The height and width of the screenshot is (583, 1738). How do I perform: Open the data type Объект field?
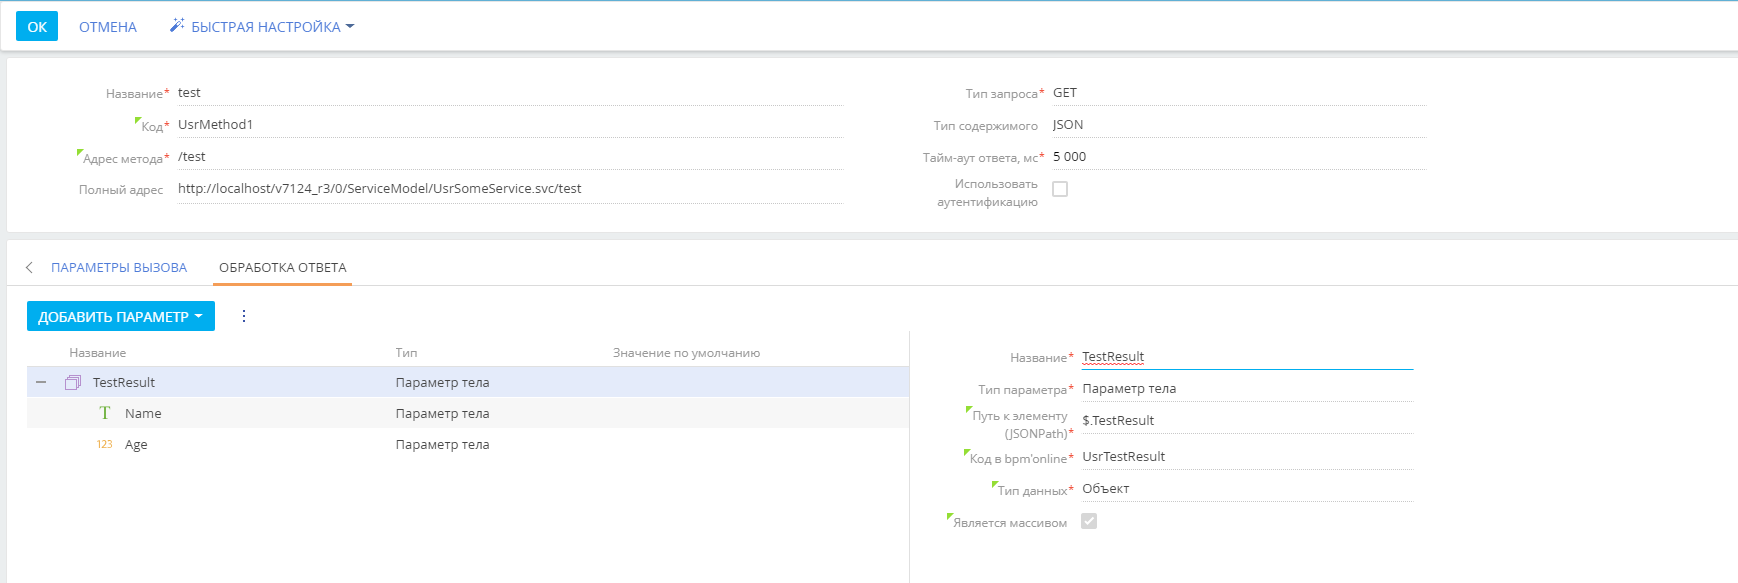(x=1247, y=489)
